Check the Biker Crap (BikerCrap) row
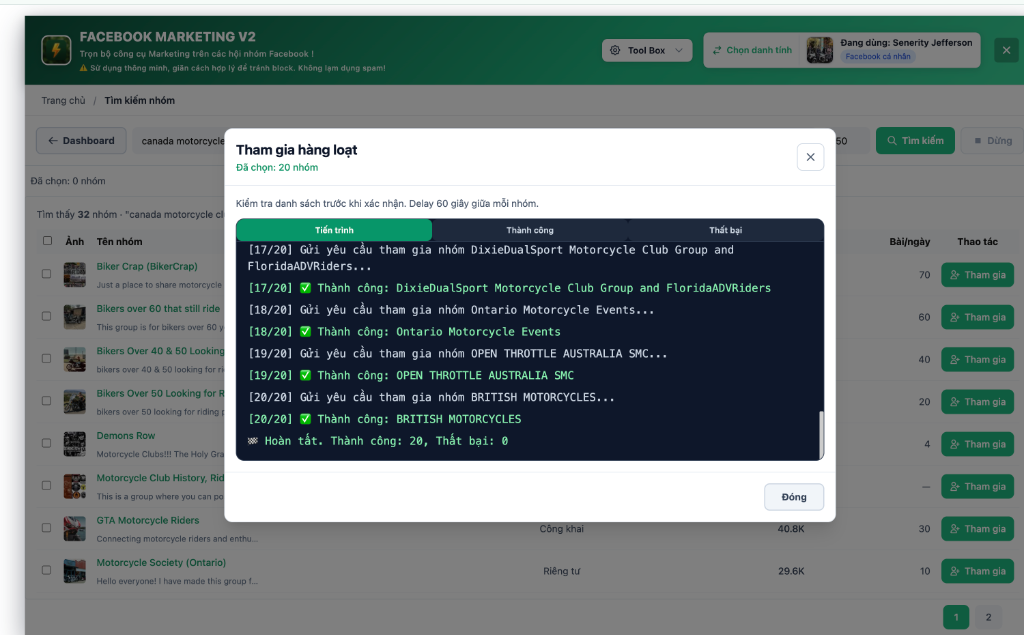Image resolution: width=1024 pixels, height=635 pixels. pos(46,274)
